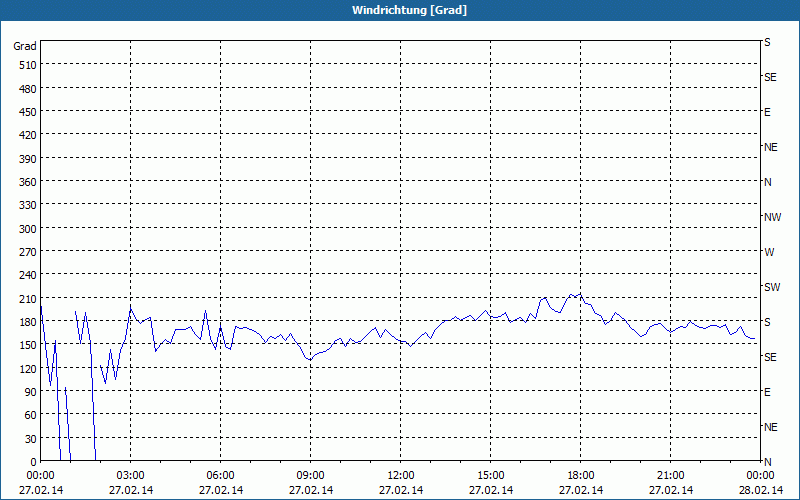The height and width of the screenshot is (500, 800).
Task: Select the 510 degree y-axis label
Action: (x=25, y=65)
